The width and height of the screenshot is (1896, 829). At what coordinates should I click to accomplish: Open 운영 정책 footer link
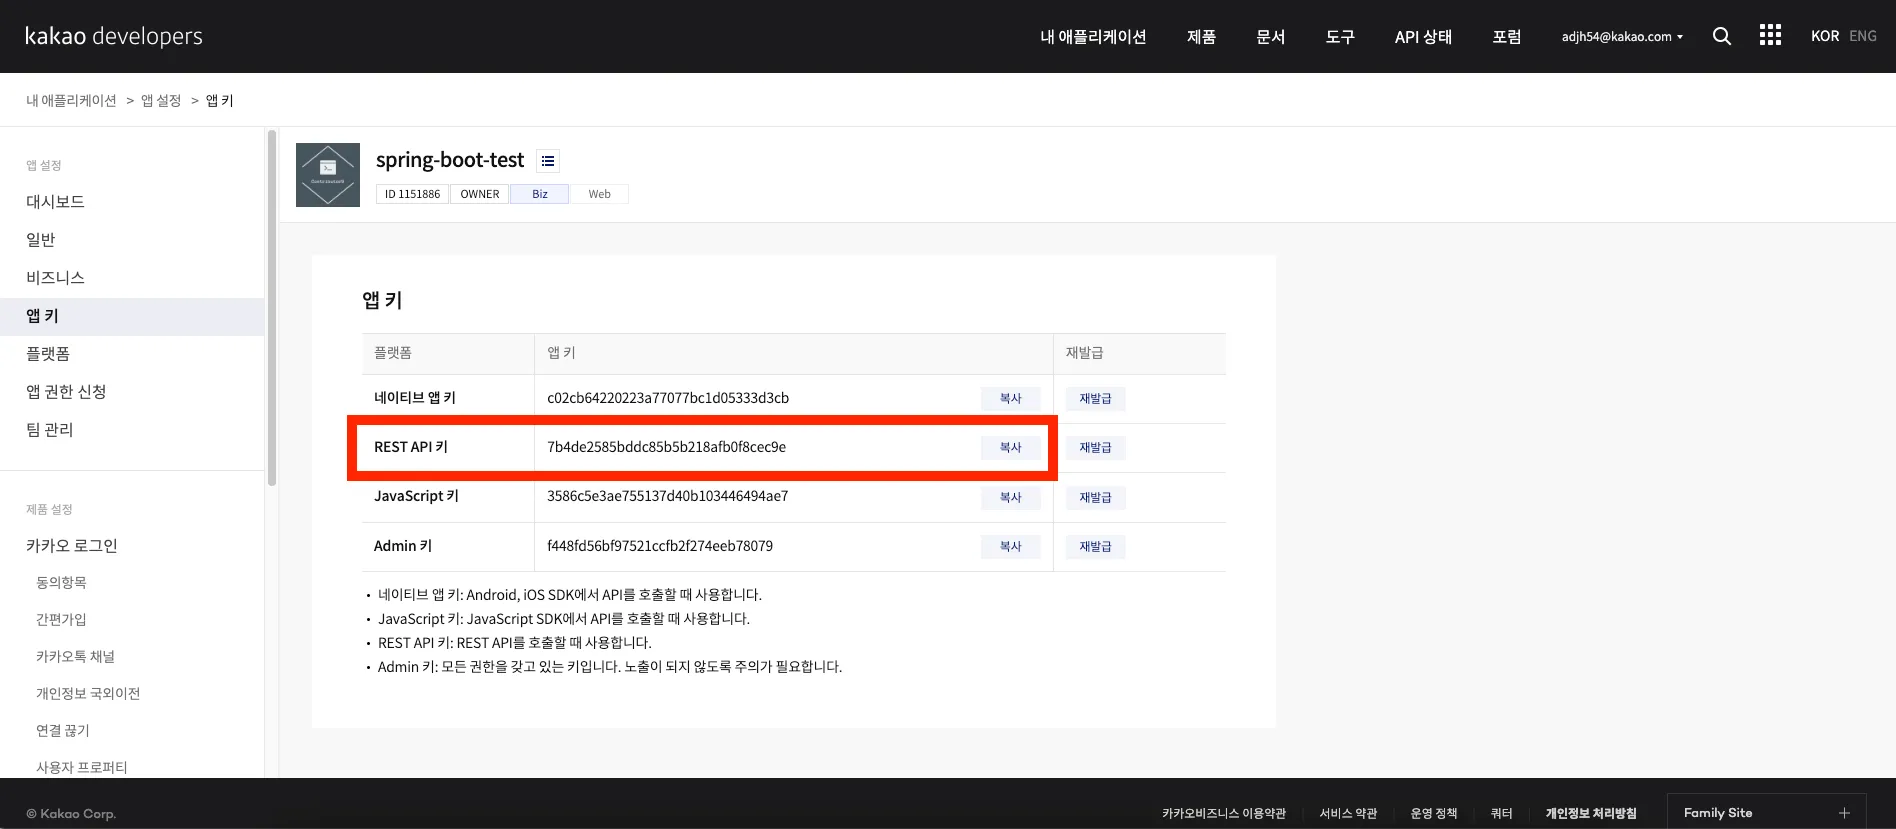click(1433, 813)
